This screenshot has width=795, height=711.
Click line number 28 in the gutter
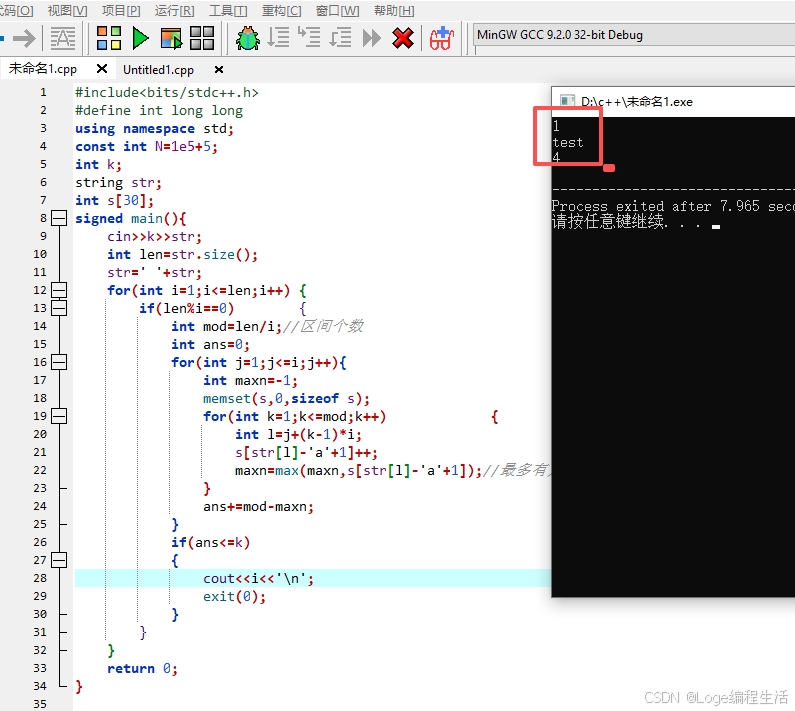pyautogui.click(x=40, y=578)
